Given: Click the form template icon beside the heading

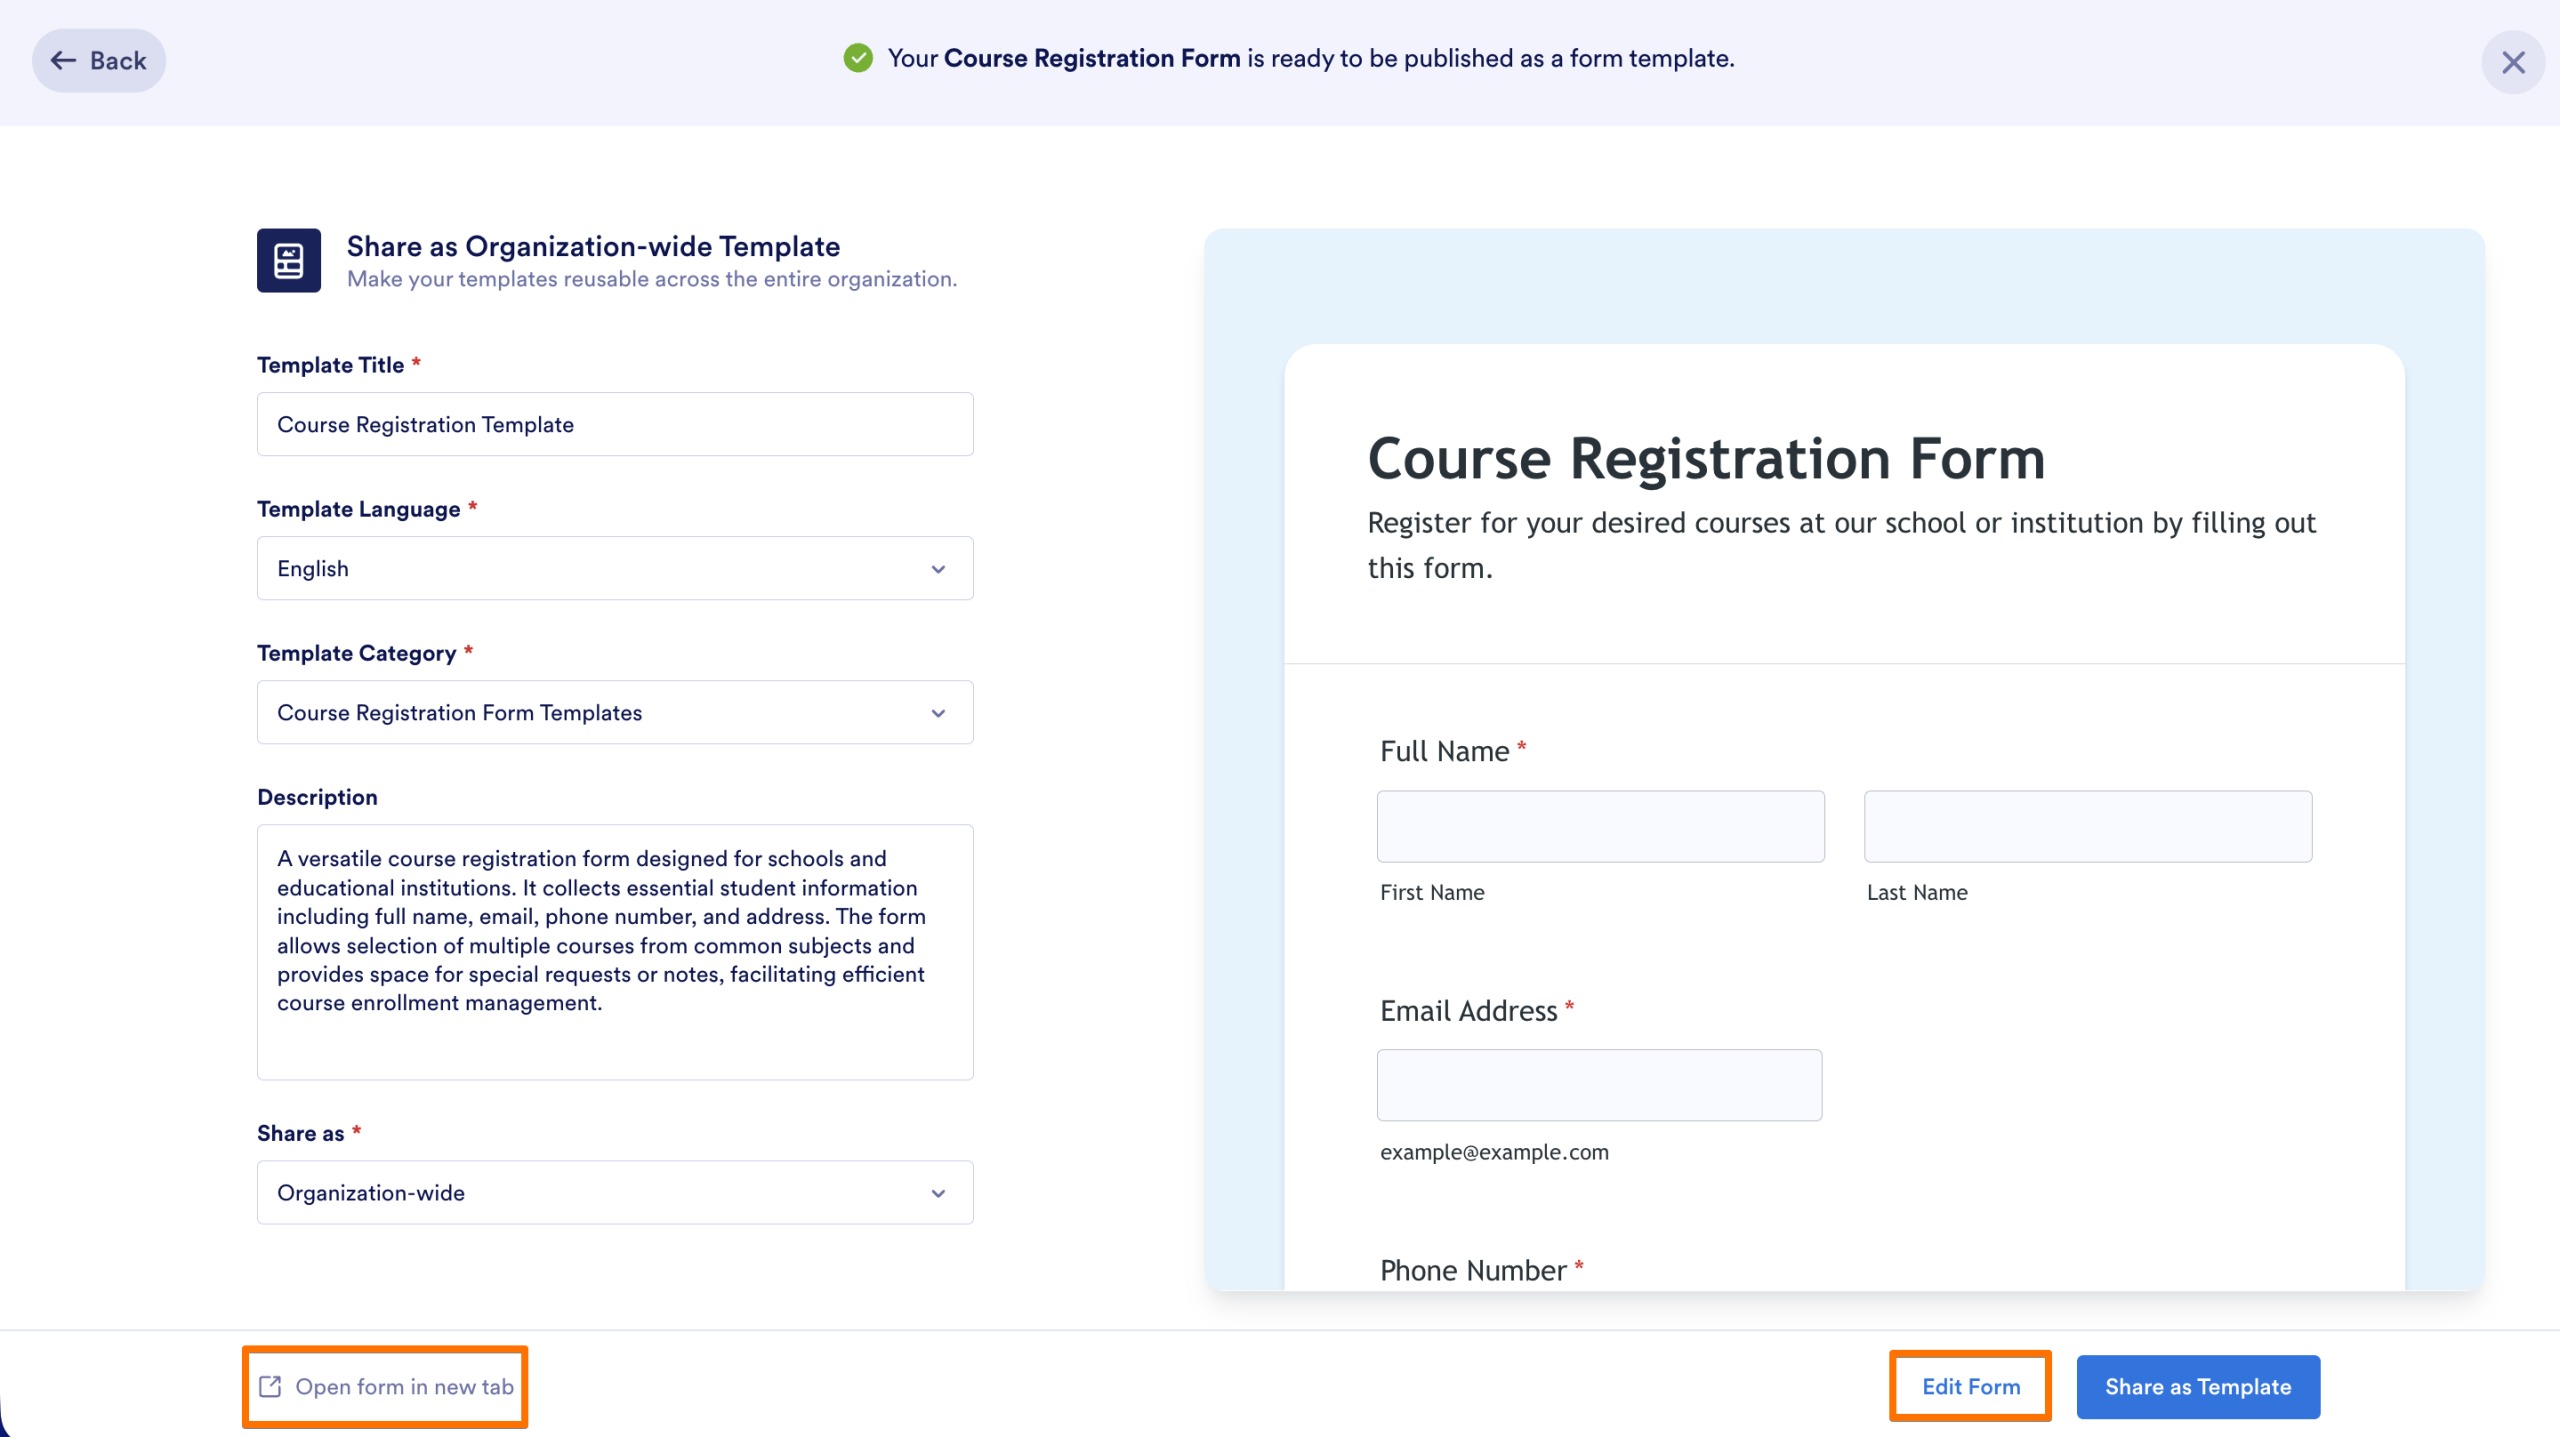Looking at the screenshot, I should click(x=288, y=262).
